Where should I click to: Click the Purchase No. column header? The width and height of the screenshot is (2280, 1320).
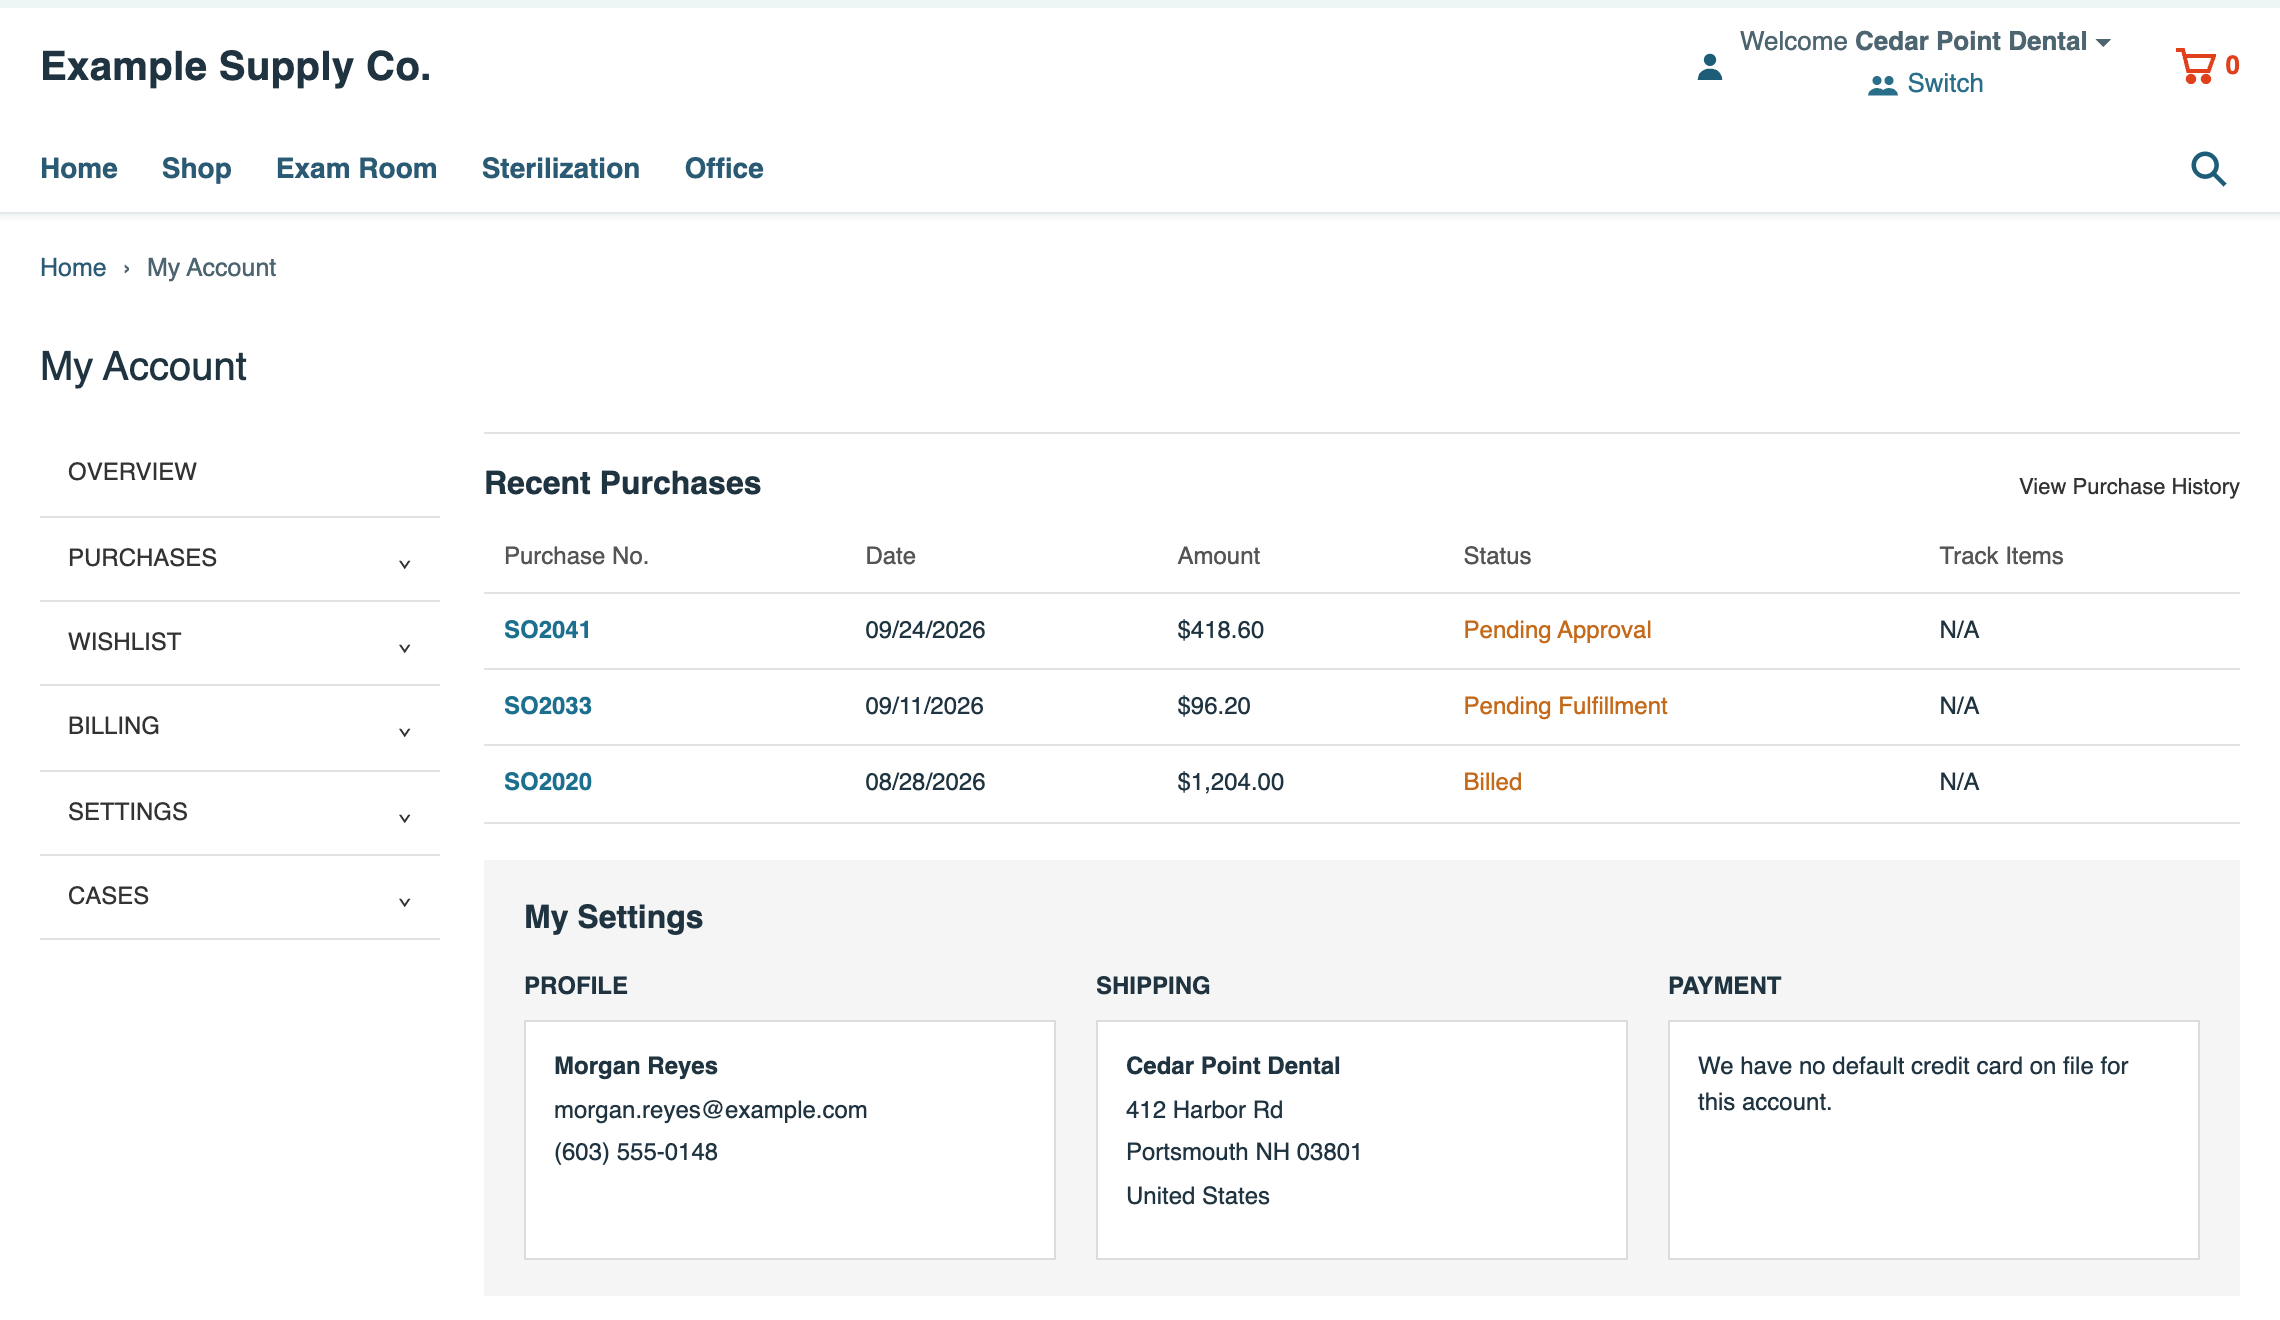click(576, 555)
